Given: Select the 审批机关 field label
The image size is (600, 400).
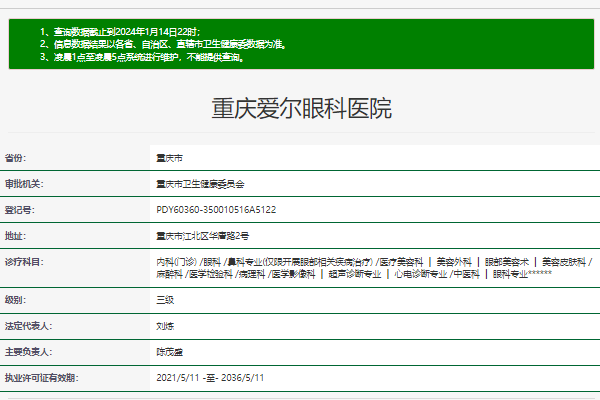Looking at the screenshot, I should point(24,184).
